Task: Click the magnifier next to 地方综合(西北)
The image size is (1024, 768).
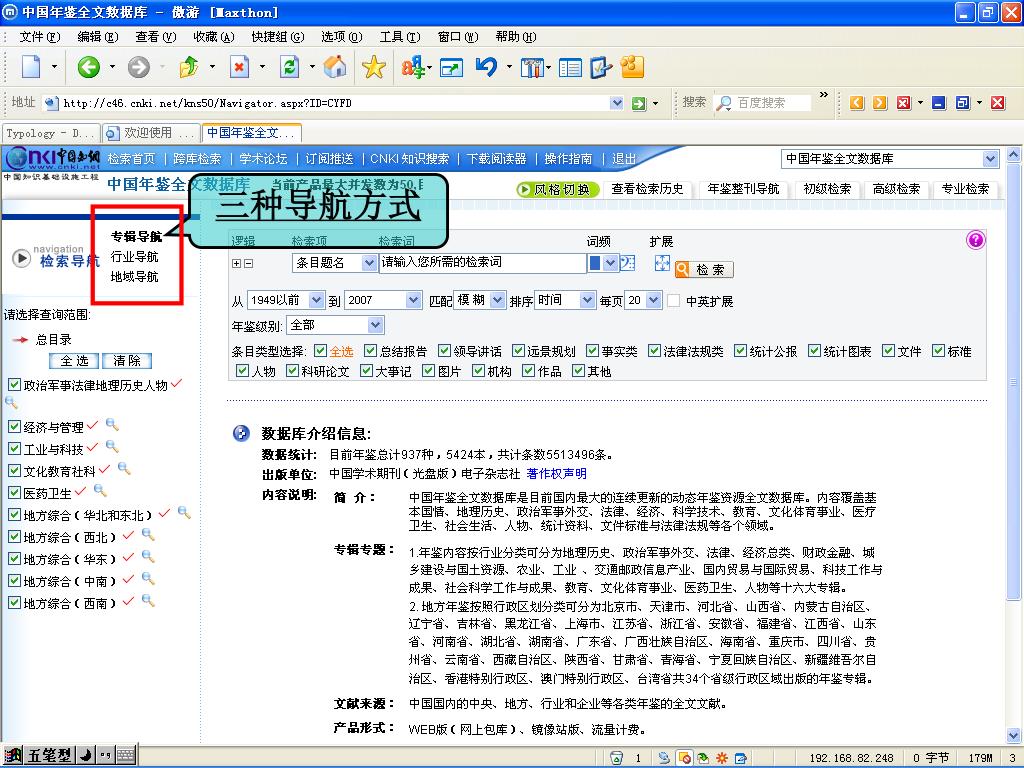Action: click(x=148, y=535)
